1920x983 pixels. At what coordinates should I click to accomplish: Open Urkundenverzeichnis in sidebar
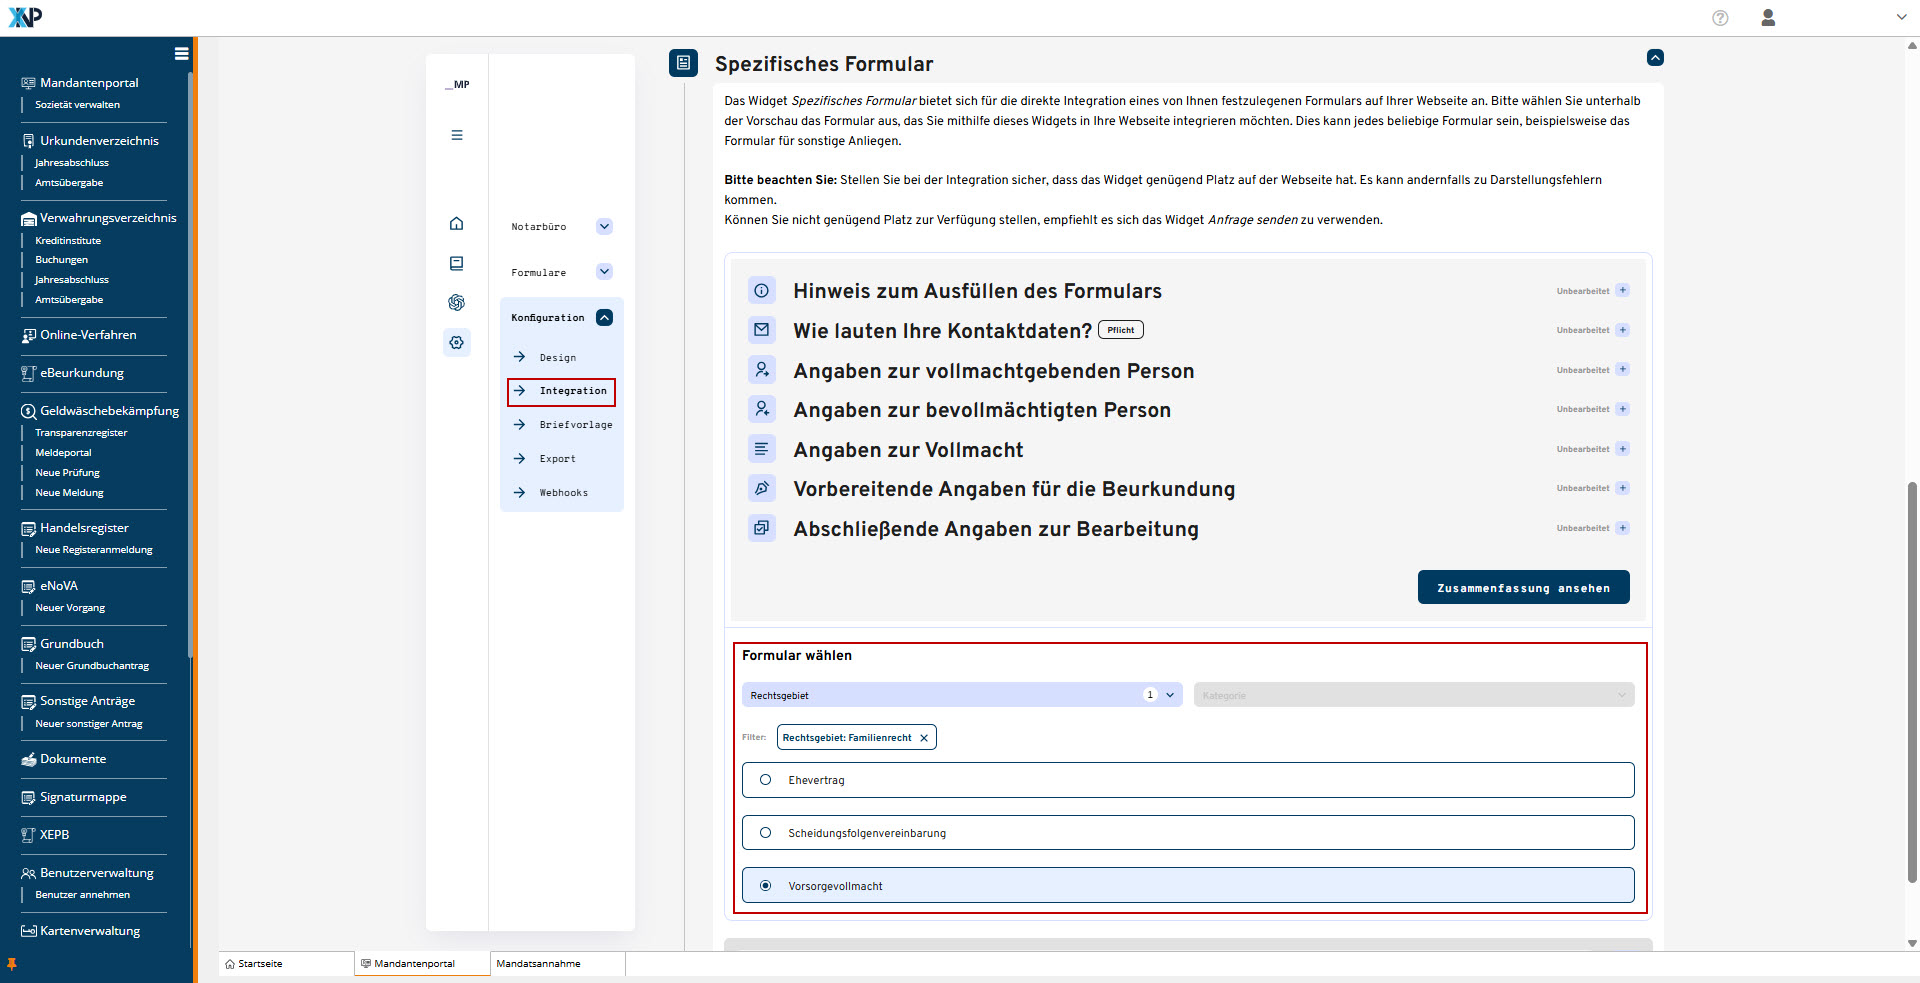coord(99,141)
